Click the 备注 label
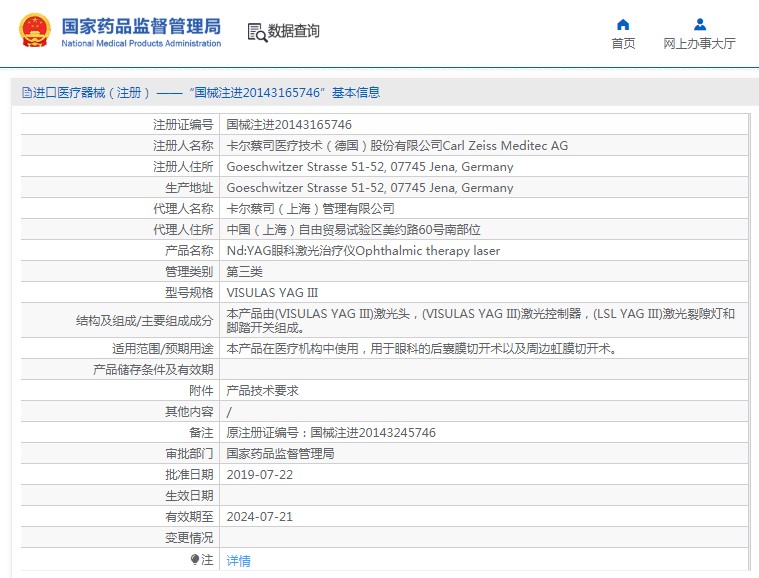 [x=201, y=432]
